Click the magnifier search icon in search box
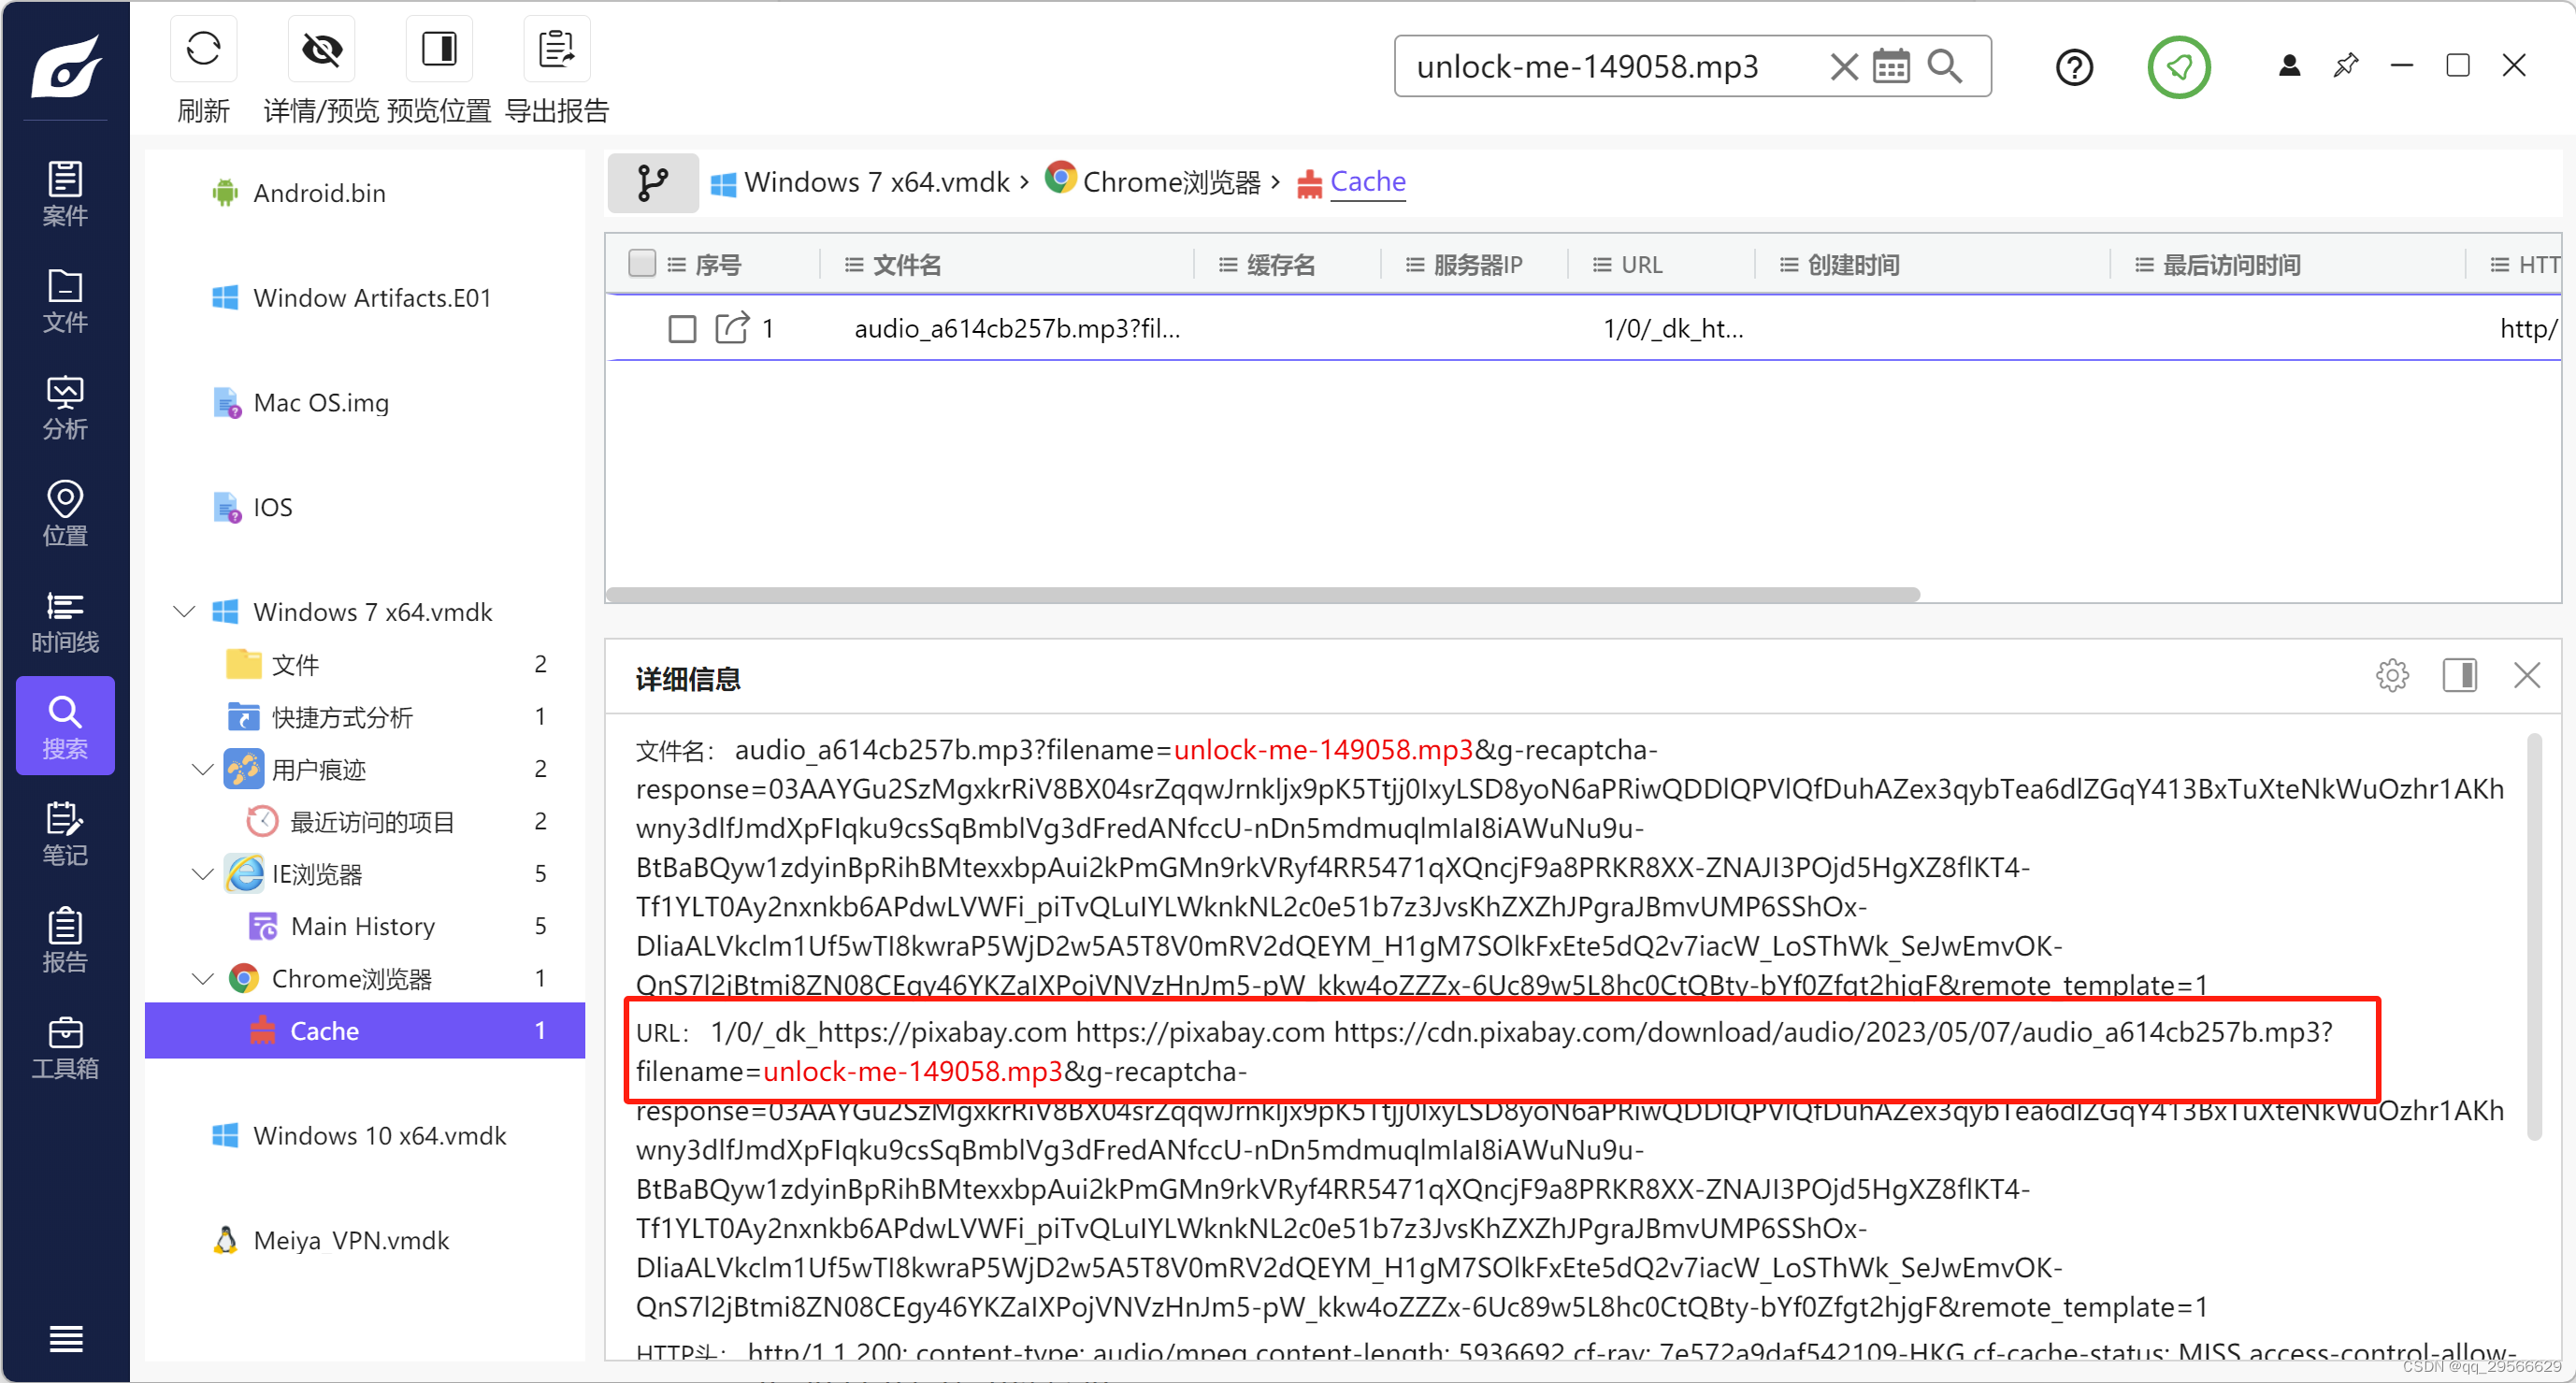 point(1945,67)
